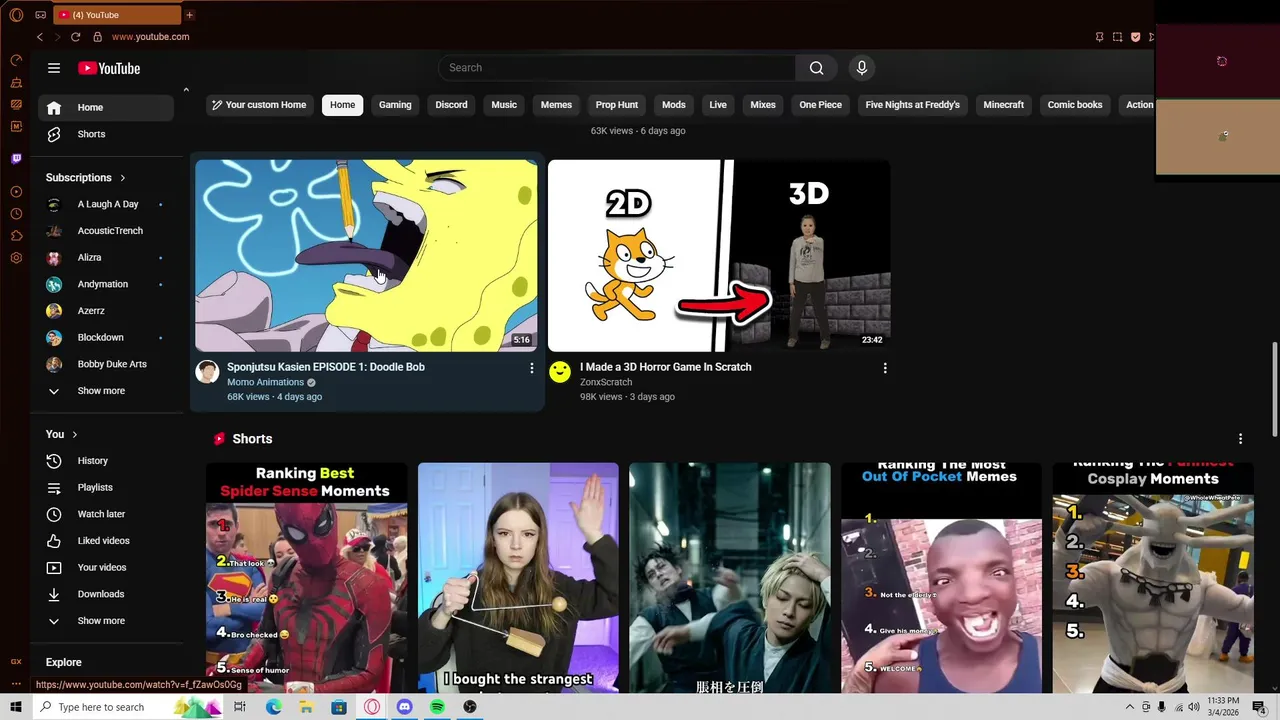
Task: Open I Made a 3D Horror Game title
Action: 665,367
